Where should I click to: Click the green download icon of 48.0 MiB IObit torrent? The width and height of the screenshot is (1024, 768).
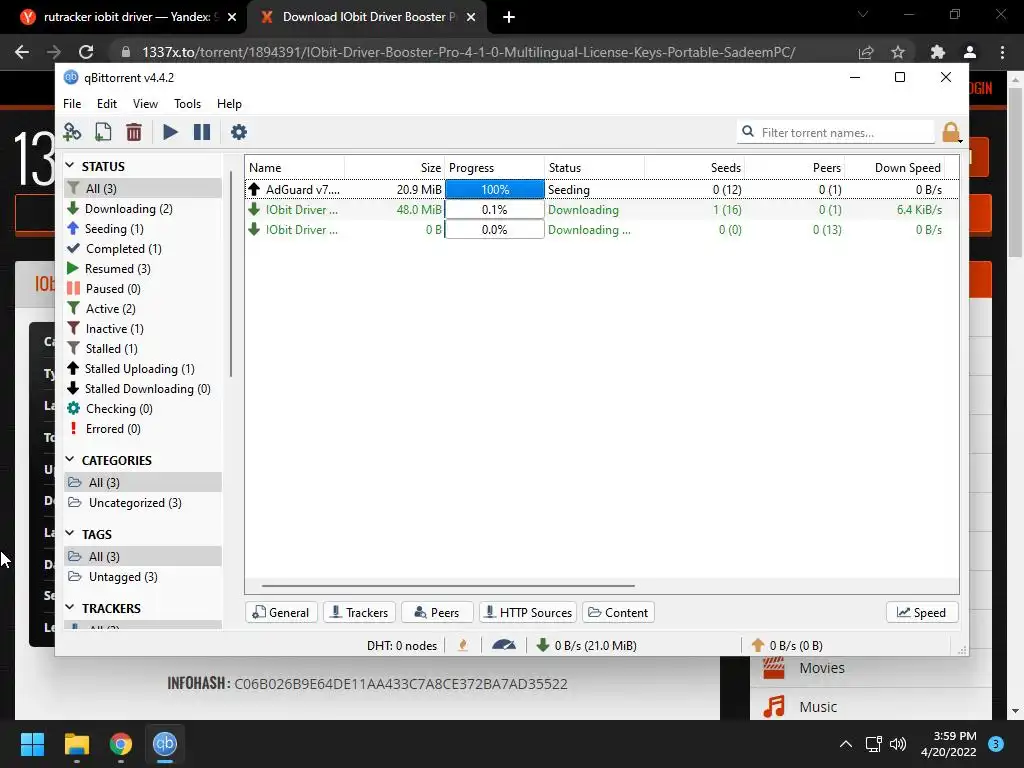click(254, 210)
